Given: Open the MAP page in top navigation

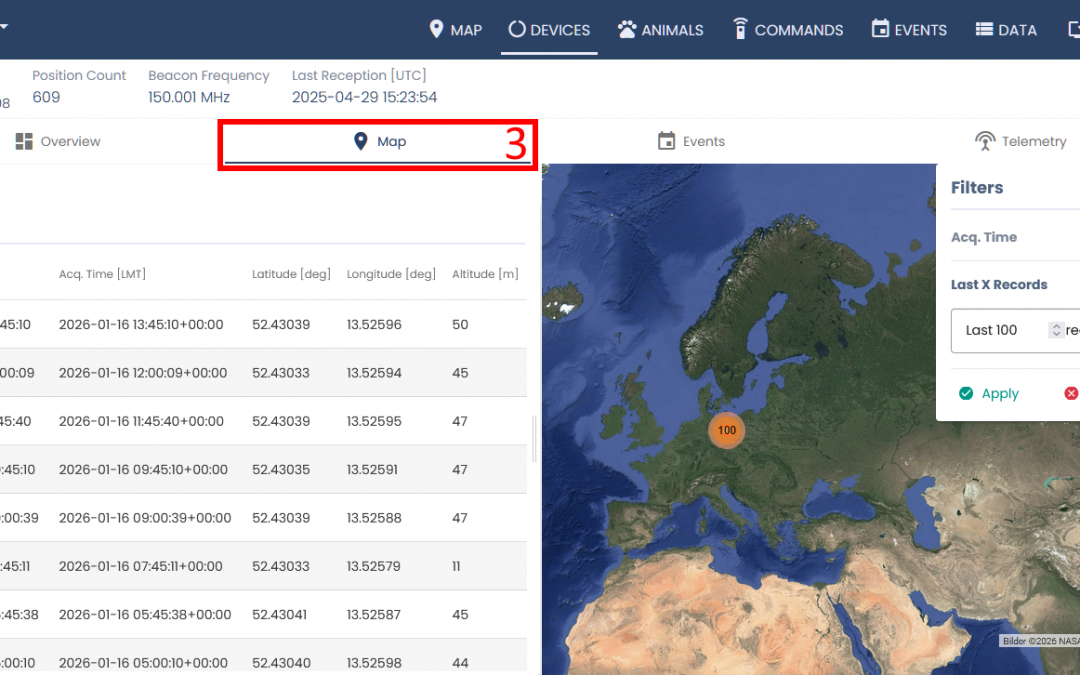Looking at the screenshot, I should [455, 30].
